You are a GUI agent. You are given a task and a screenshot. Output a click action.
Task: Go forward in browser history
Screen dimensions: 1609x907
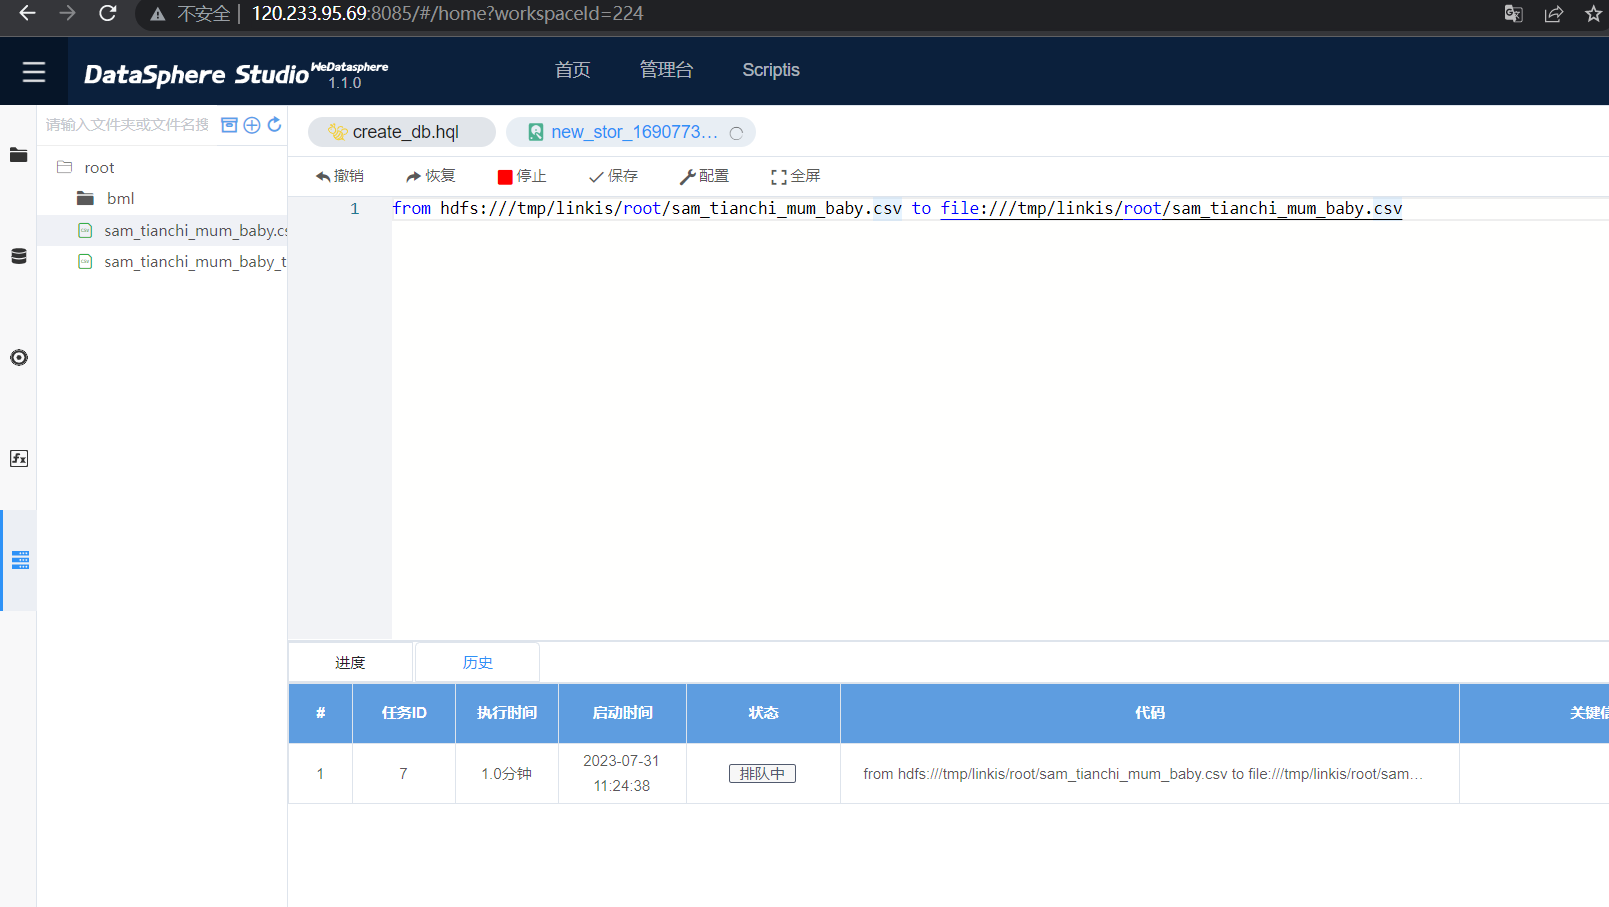tap(67, 14)
